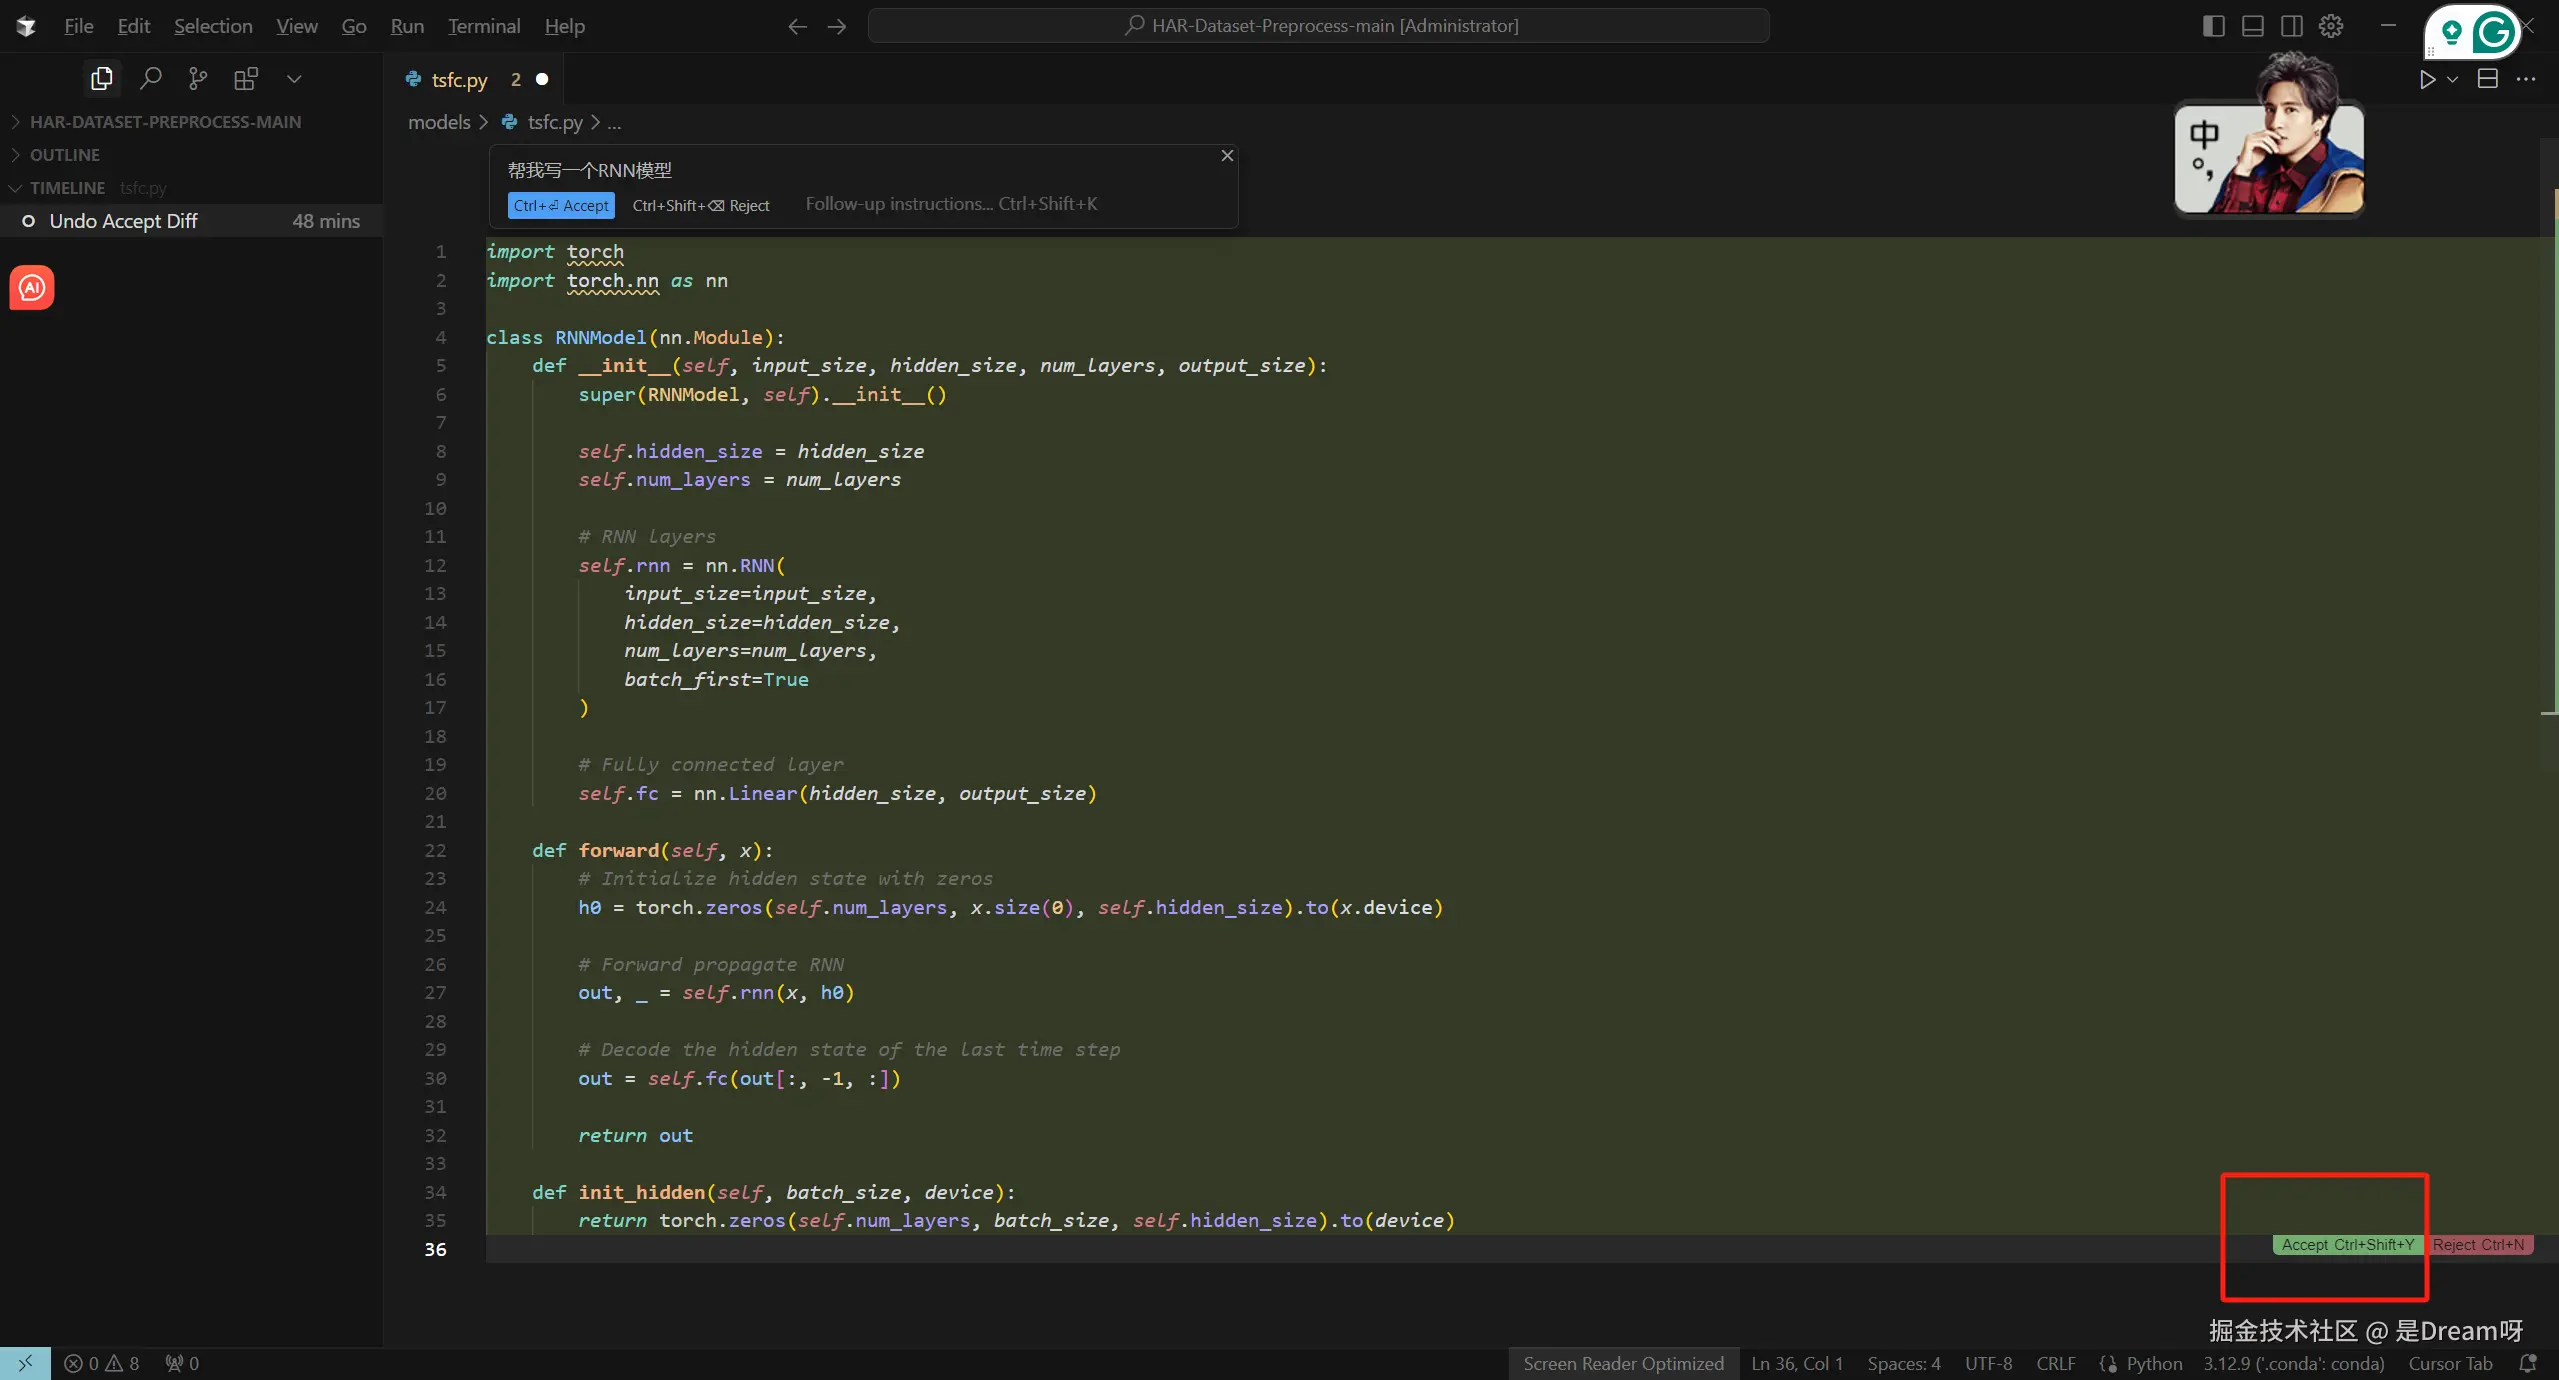Select the tsfc.py editor tab
Viewport: 2559px width, 1380px height.
[x=459, y=79]
